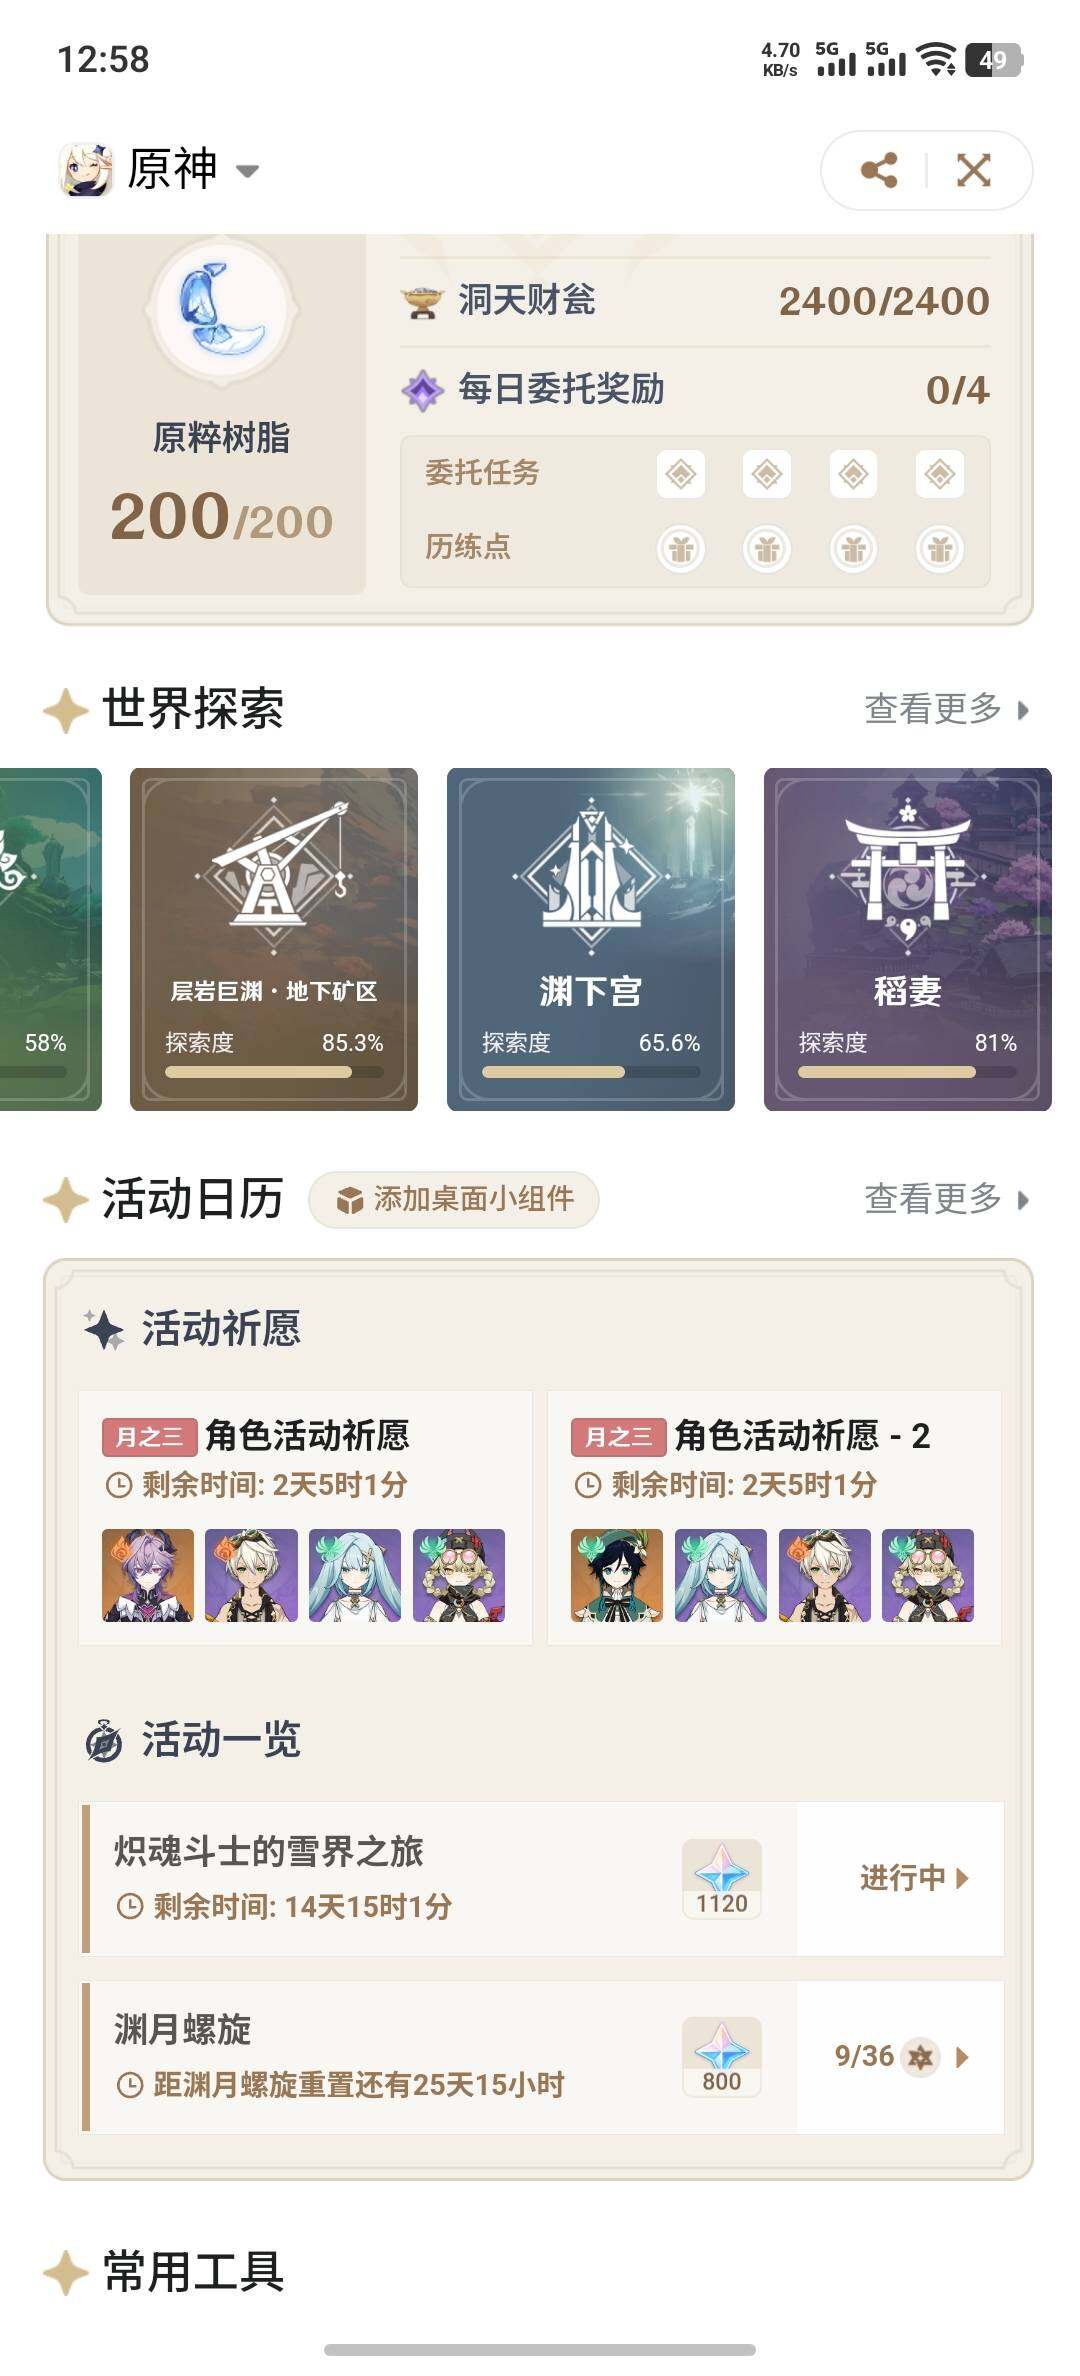Open the 角色活动祈愿 - 2 banner card

point(774,1517)
